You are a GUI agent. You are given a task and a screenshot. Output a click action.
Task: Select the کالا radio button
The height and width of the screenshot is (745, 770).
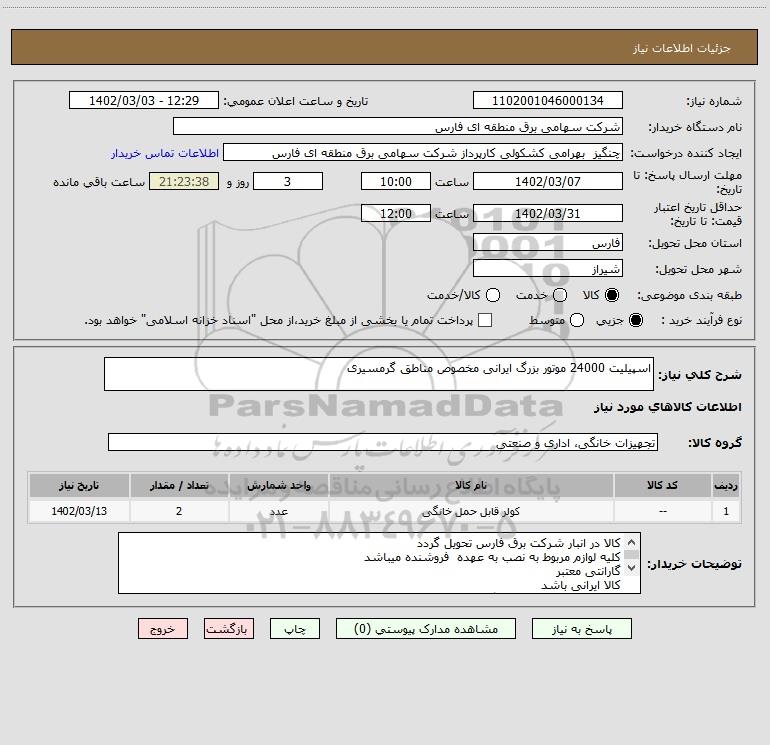(612, 295)
